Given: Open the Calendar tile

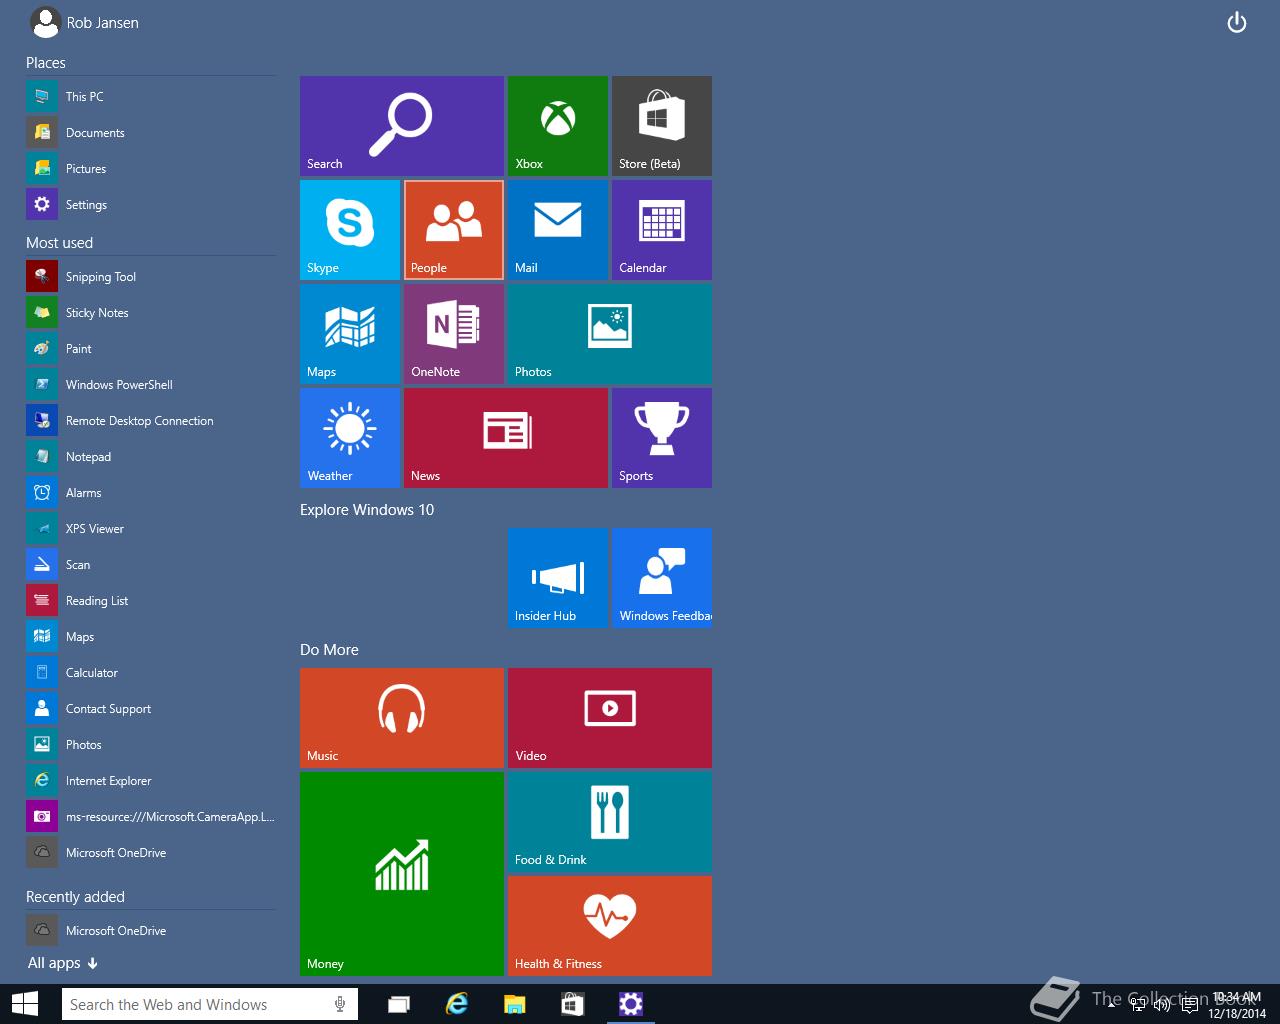Looking at the screenshot, I should [x=662, y=230].
